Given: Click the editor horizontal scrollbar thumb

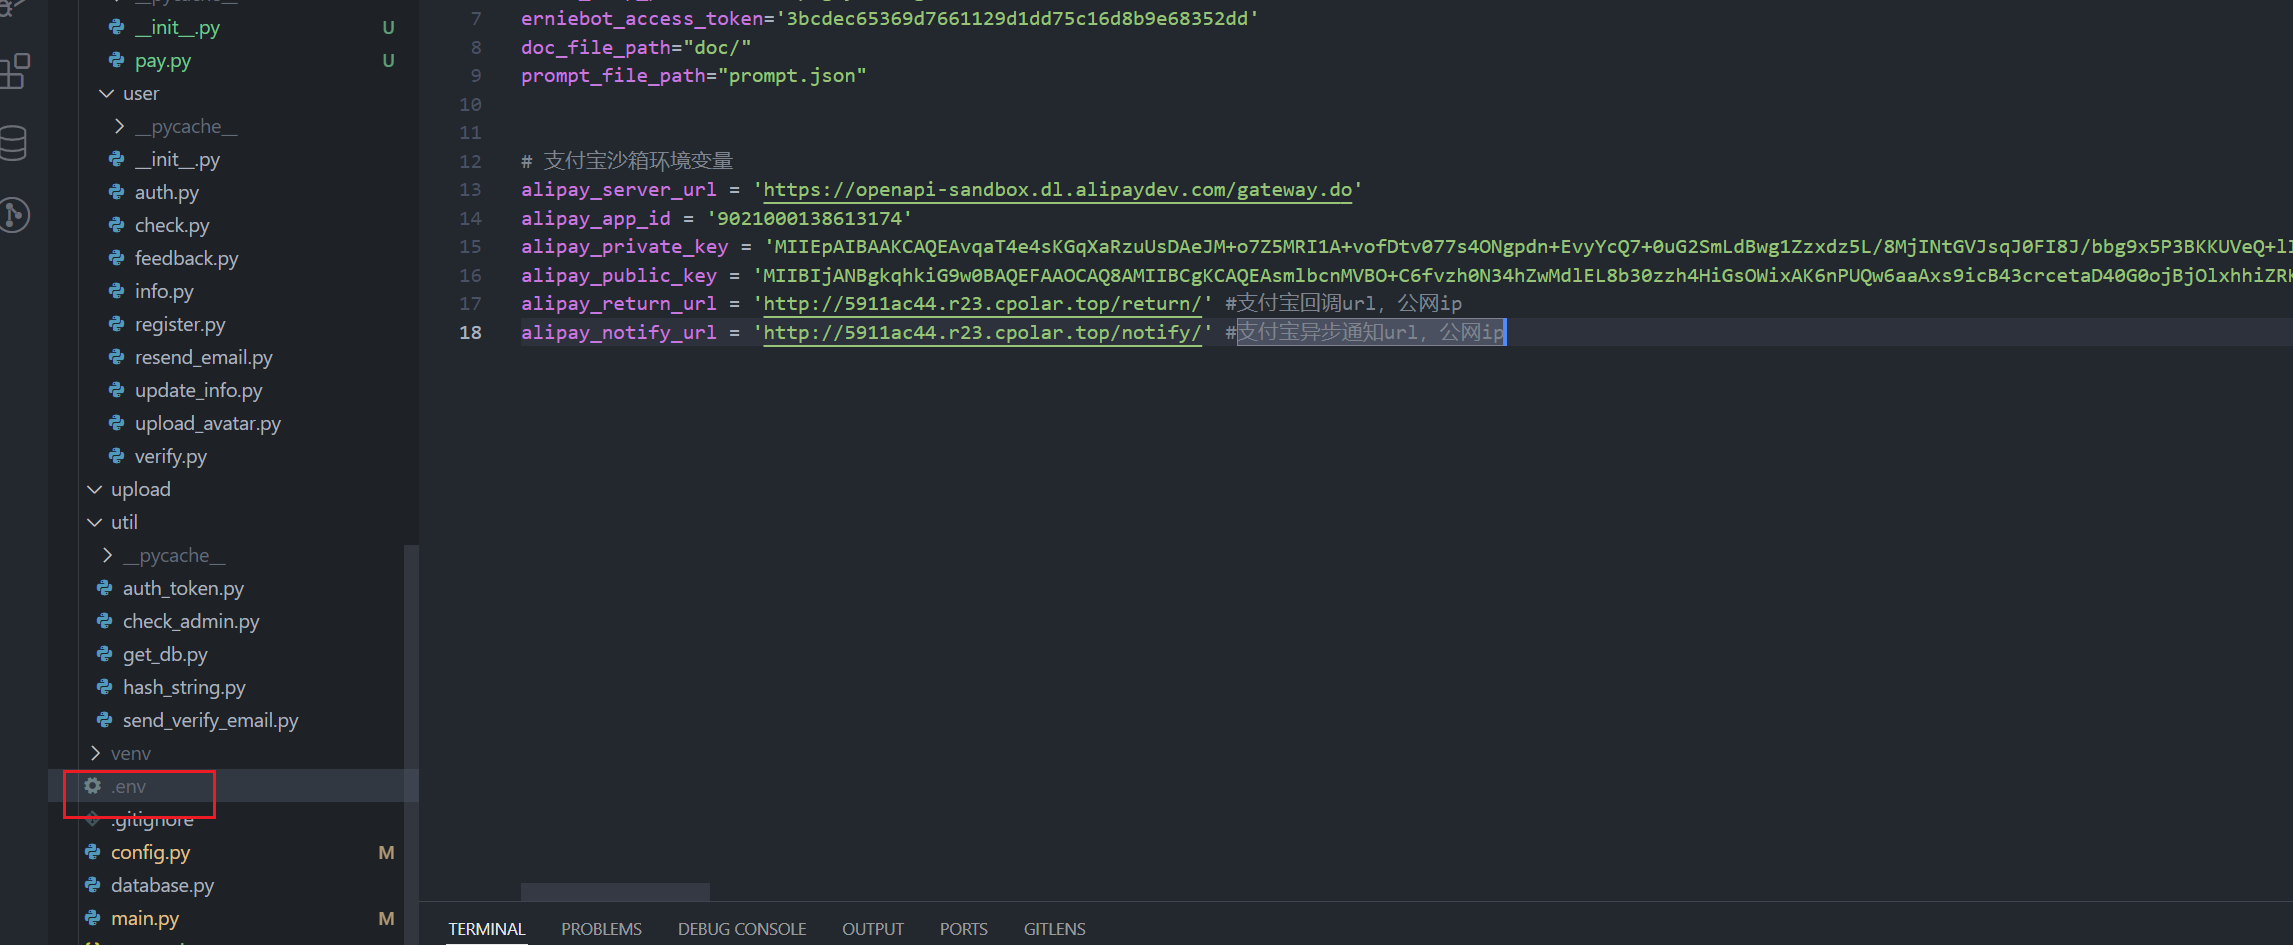Looking at the screenshot, I should coord(615,892).
